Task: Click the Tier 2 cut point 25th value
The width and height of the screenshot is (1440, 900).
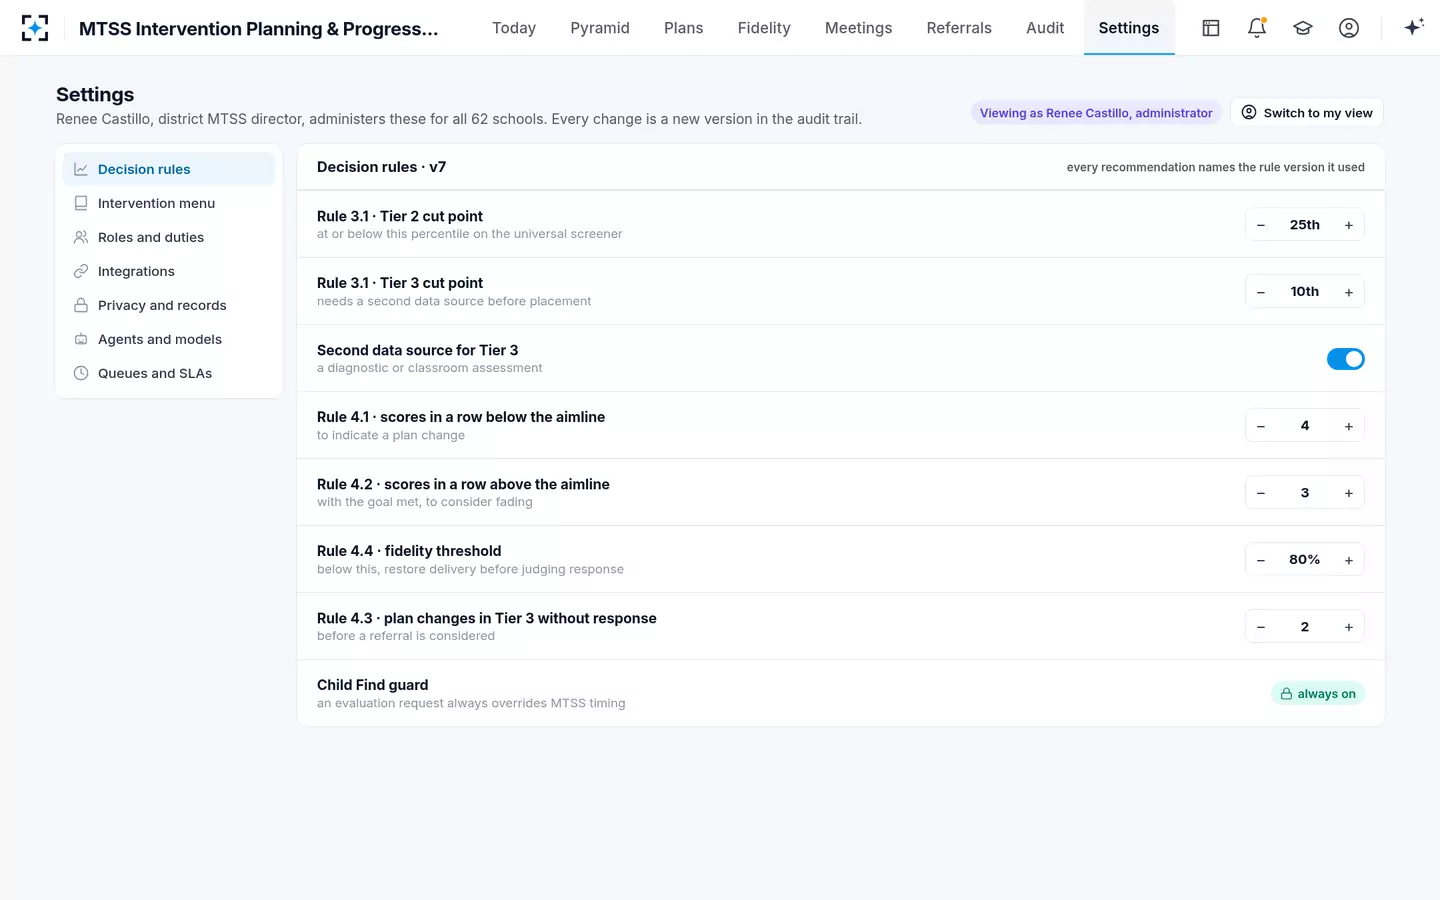Action: (x=1305, y=225)
